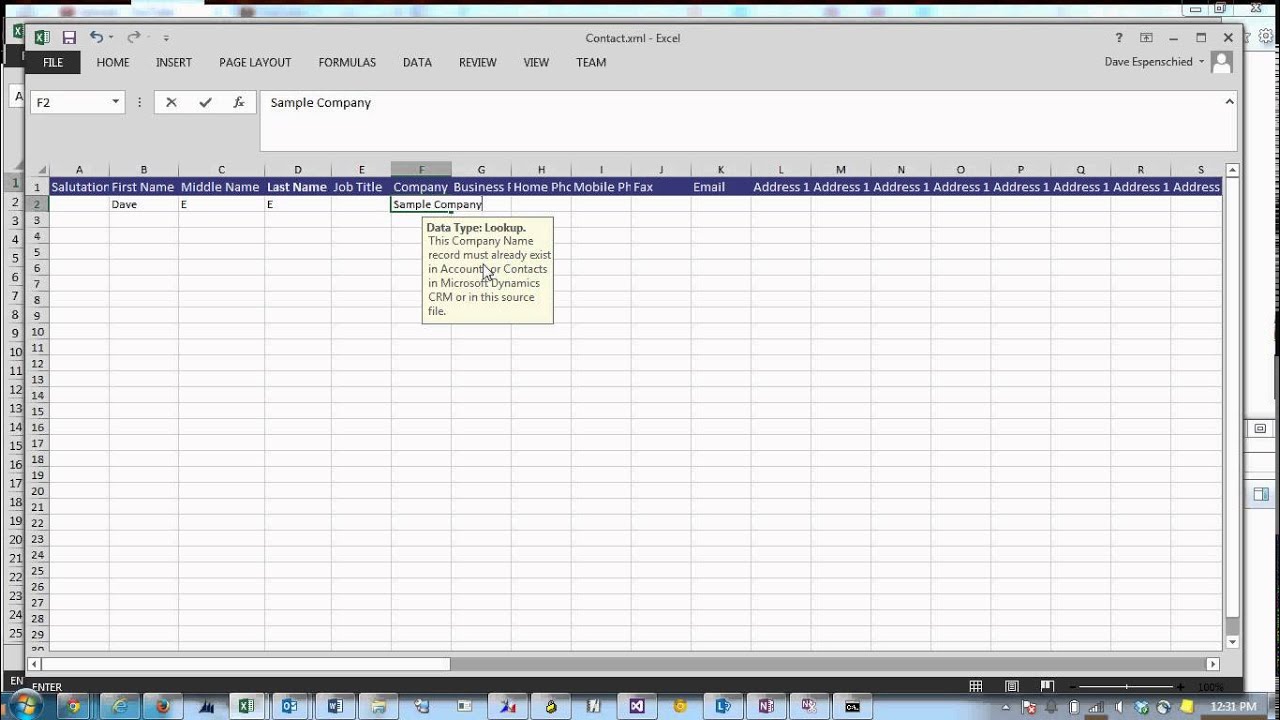Undo the last action
1280x720 pixels.
(x=95, y=38)
